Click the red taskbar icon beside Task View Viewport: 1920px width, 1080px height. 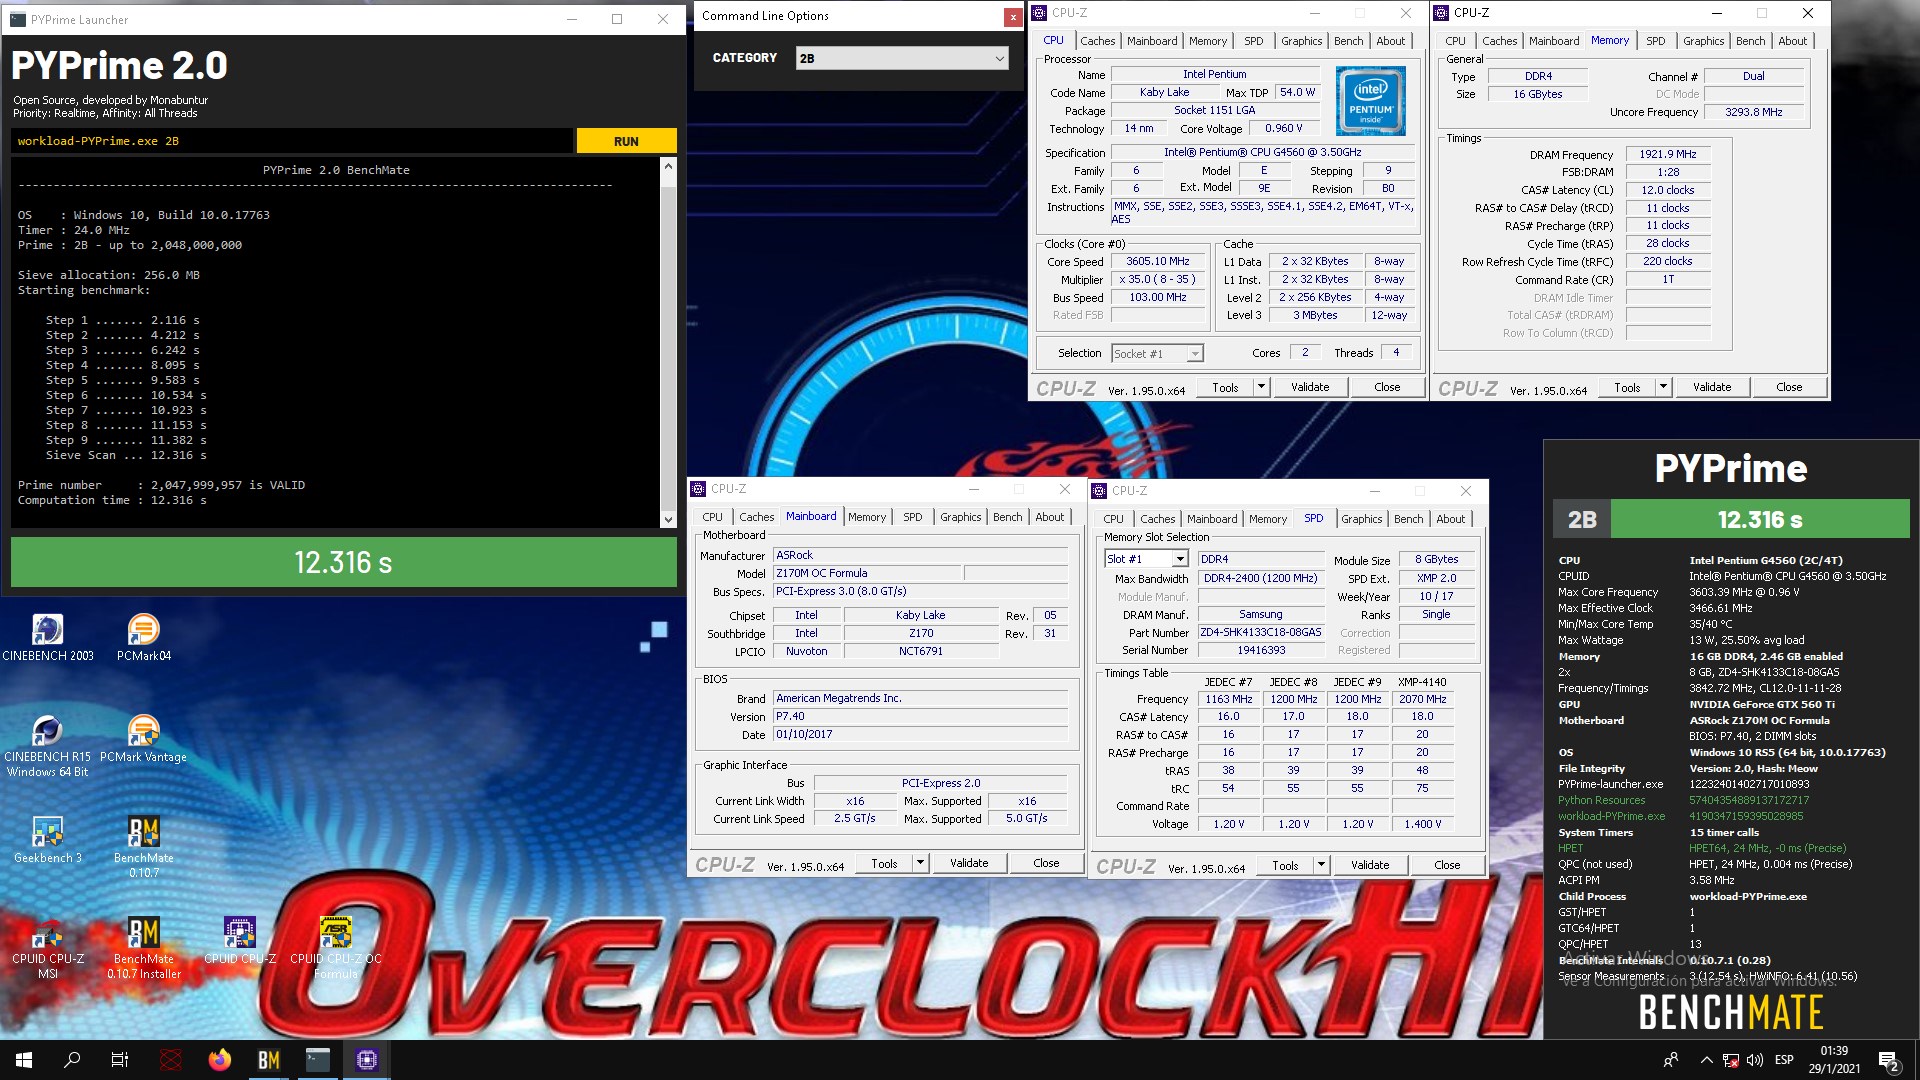(x=171, y=1060)
